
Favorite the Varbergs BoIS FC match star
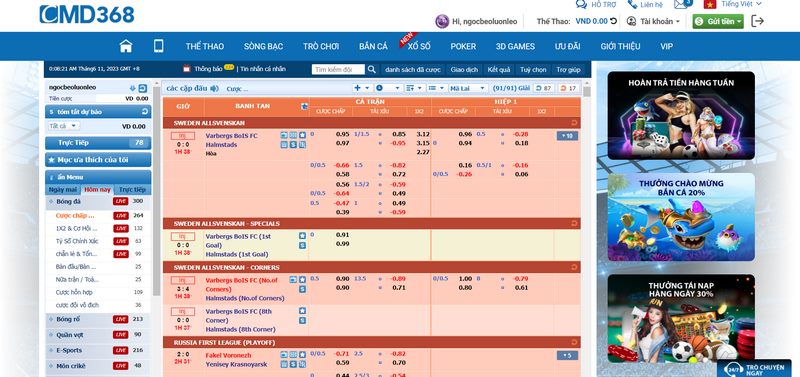tap(303, 135)
